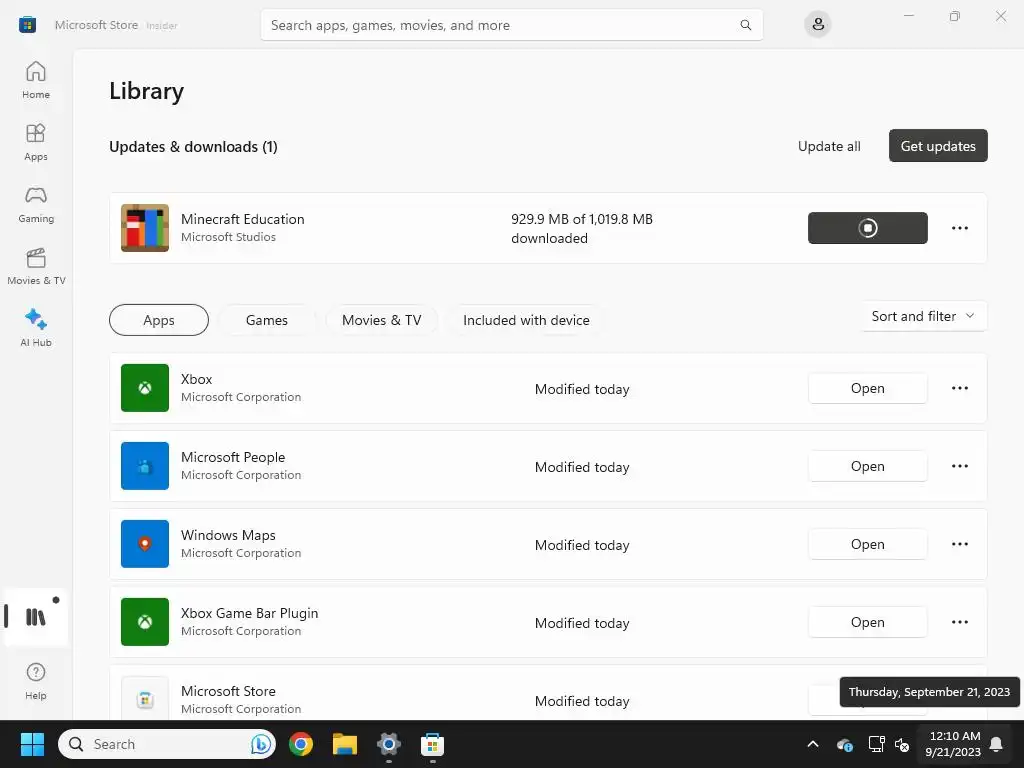
Task: Open more options for Windows Maps
Action: point(959,544)
